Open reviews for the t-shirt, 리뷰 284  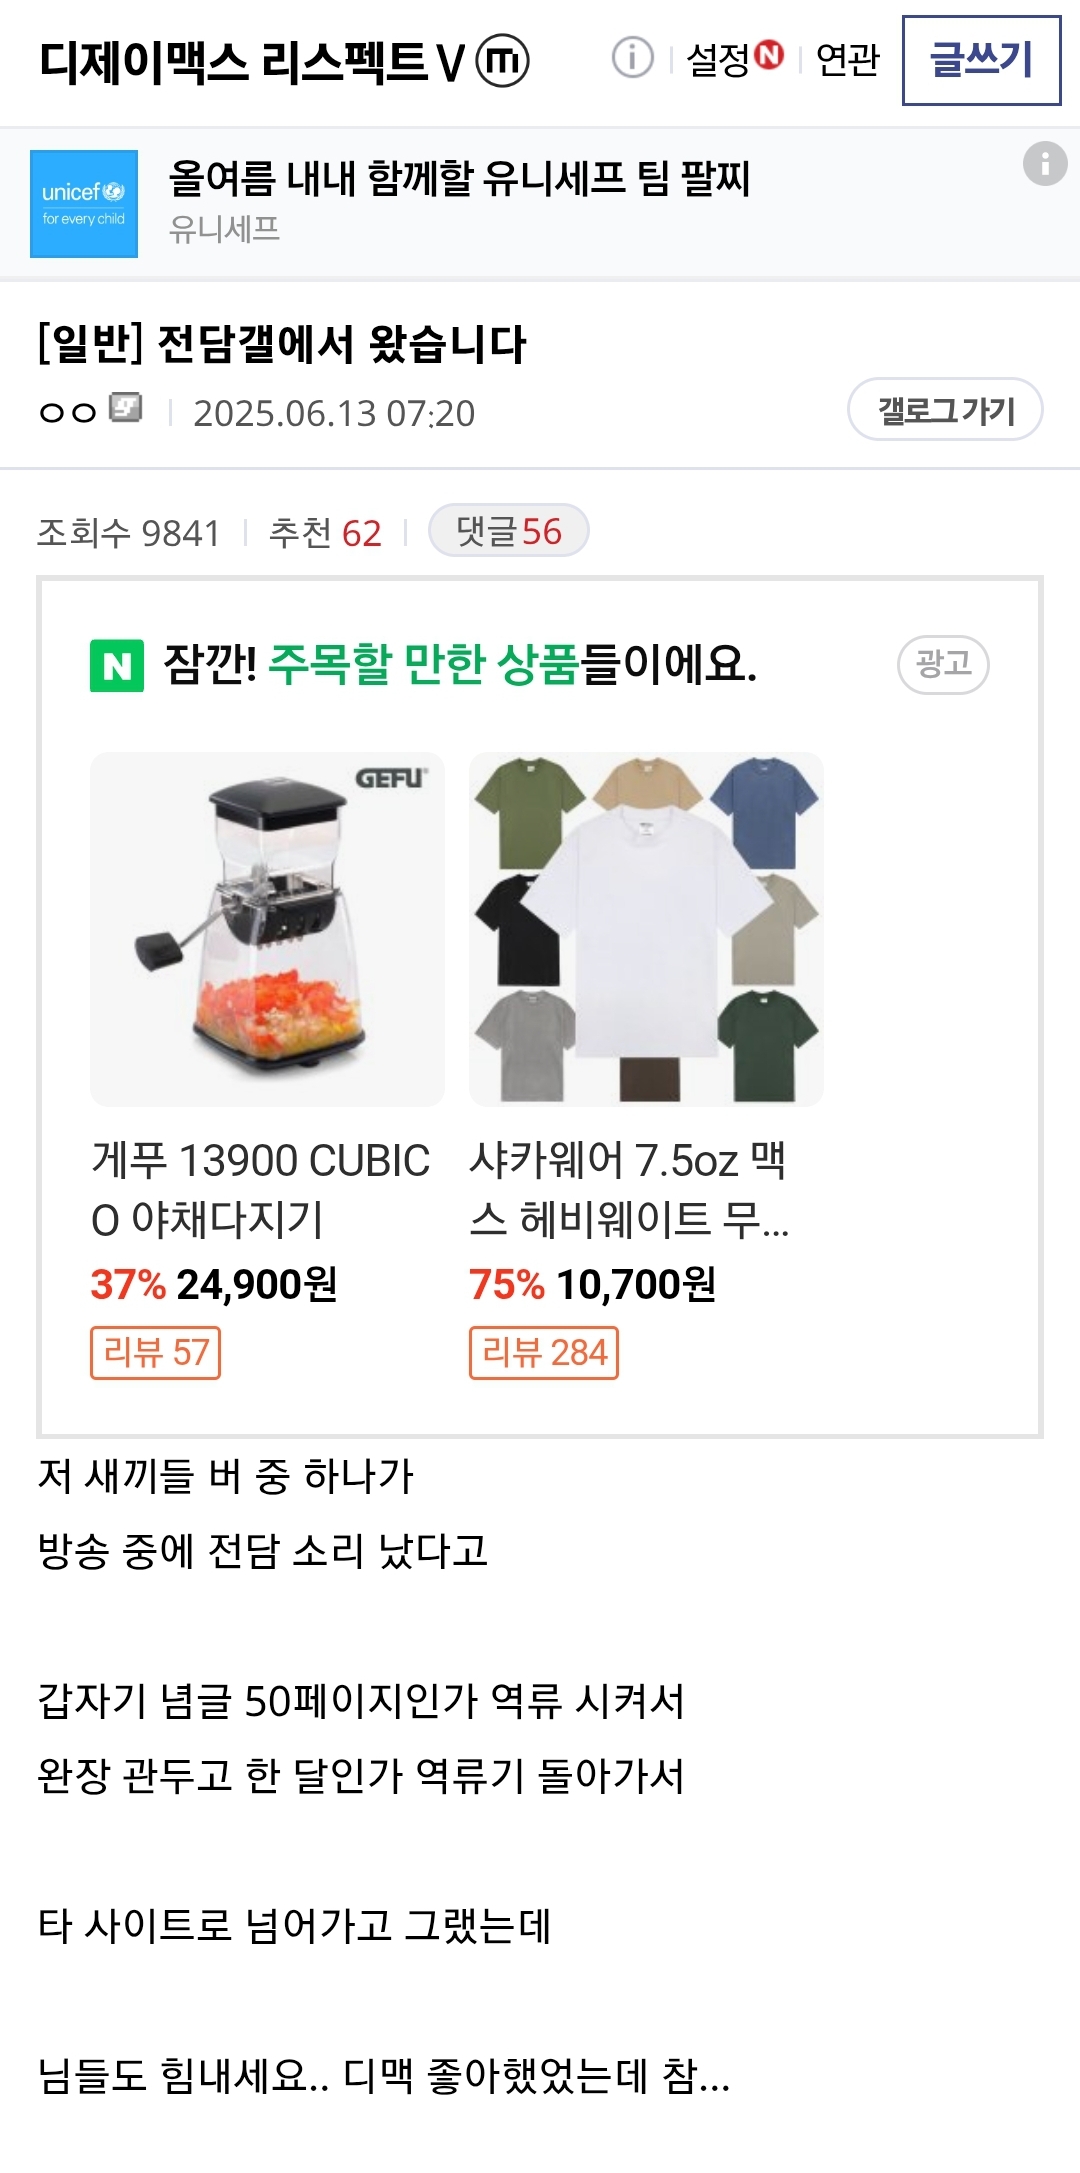tap(544, 1353)
